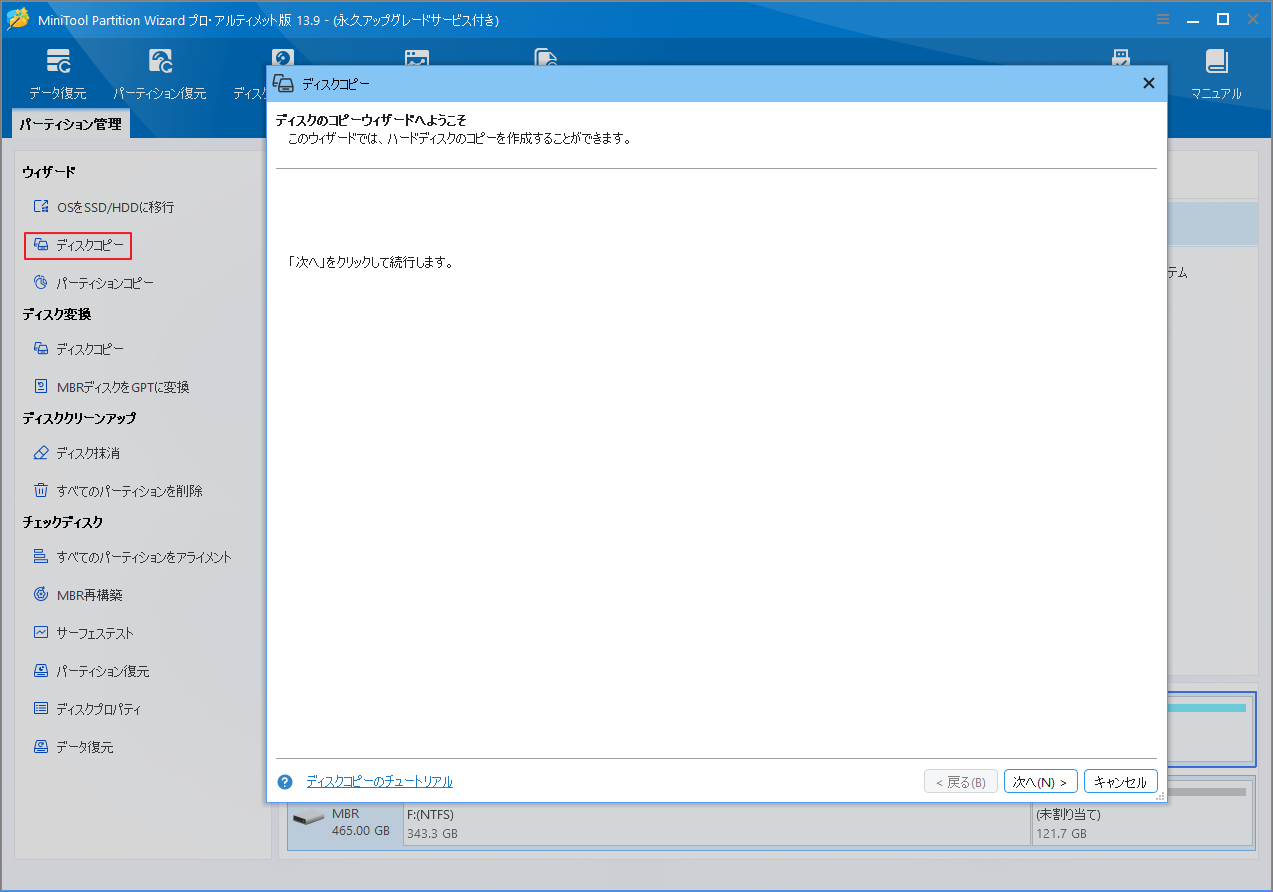Click パーティション復元 in the sidebar
Viewport: 1273px width, 892px height.
tap(91, 671)
